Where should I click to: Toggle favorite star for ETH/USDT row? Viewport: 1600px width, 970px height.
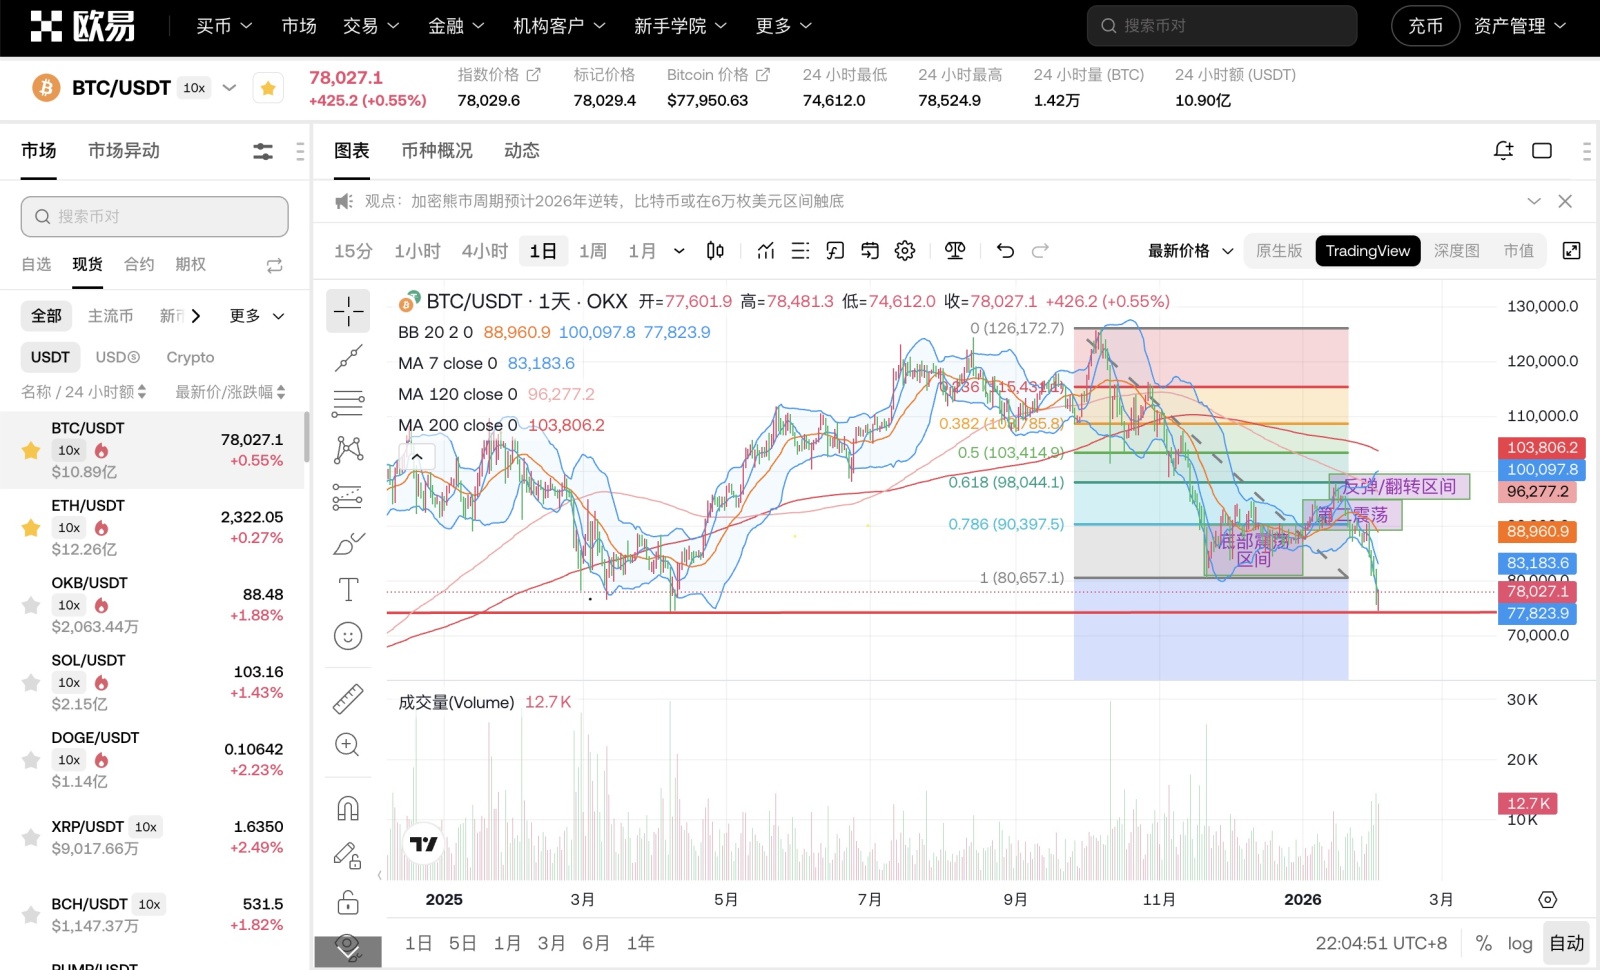point(31,528)
